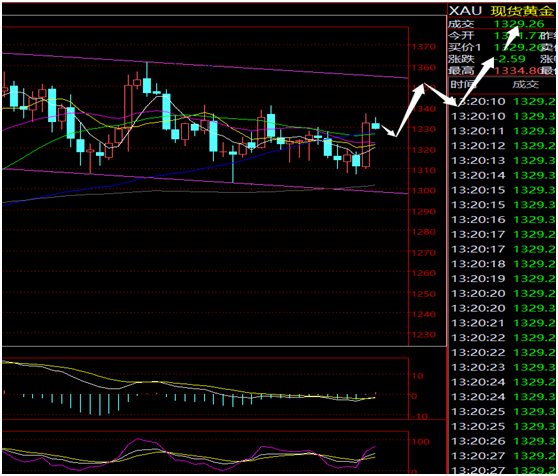Select the tick row at 13:20:11
Screen dimensions: 558x476
click(x=503, y=131)
